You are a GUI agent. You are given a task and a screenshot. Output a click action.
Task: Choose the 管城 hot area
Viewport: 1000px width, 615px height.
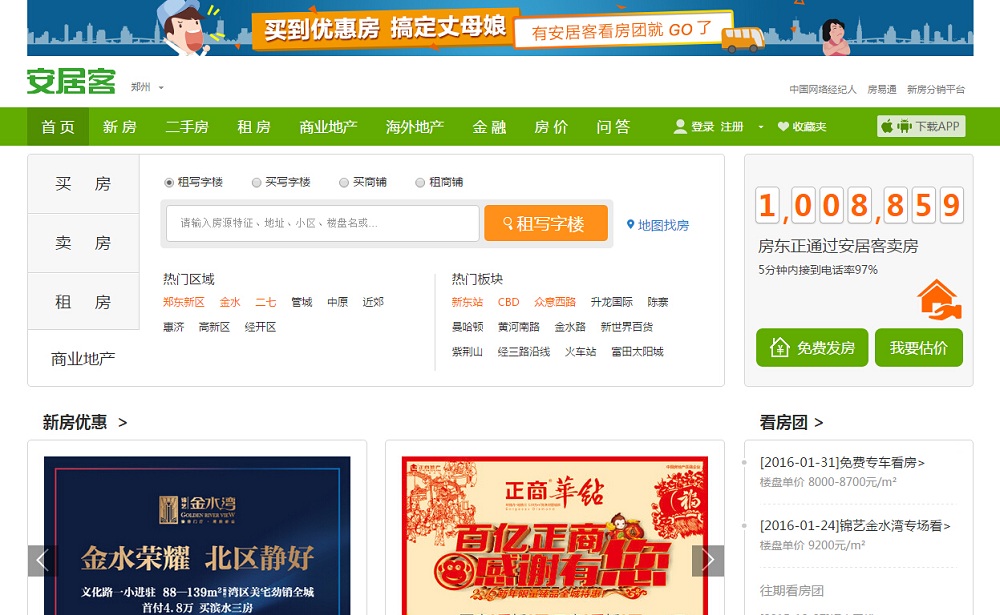[302, 302]
